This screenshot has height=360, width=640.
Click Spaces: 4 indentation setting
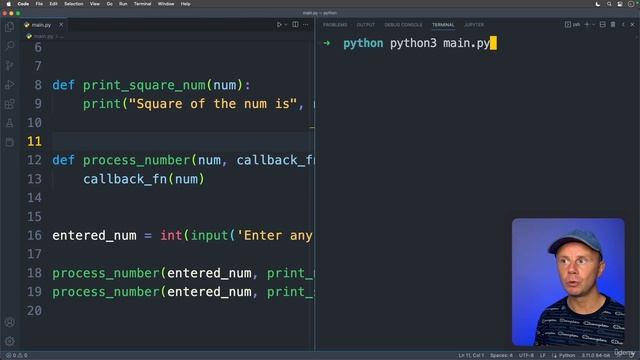[501, 355]
